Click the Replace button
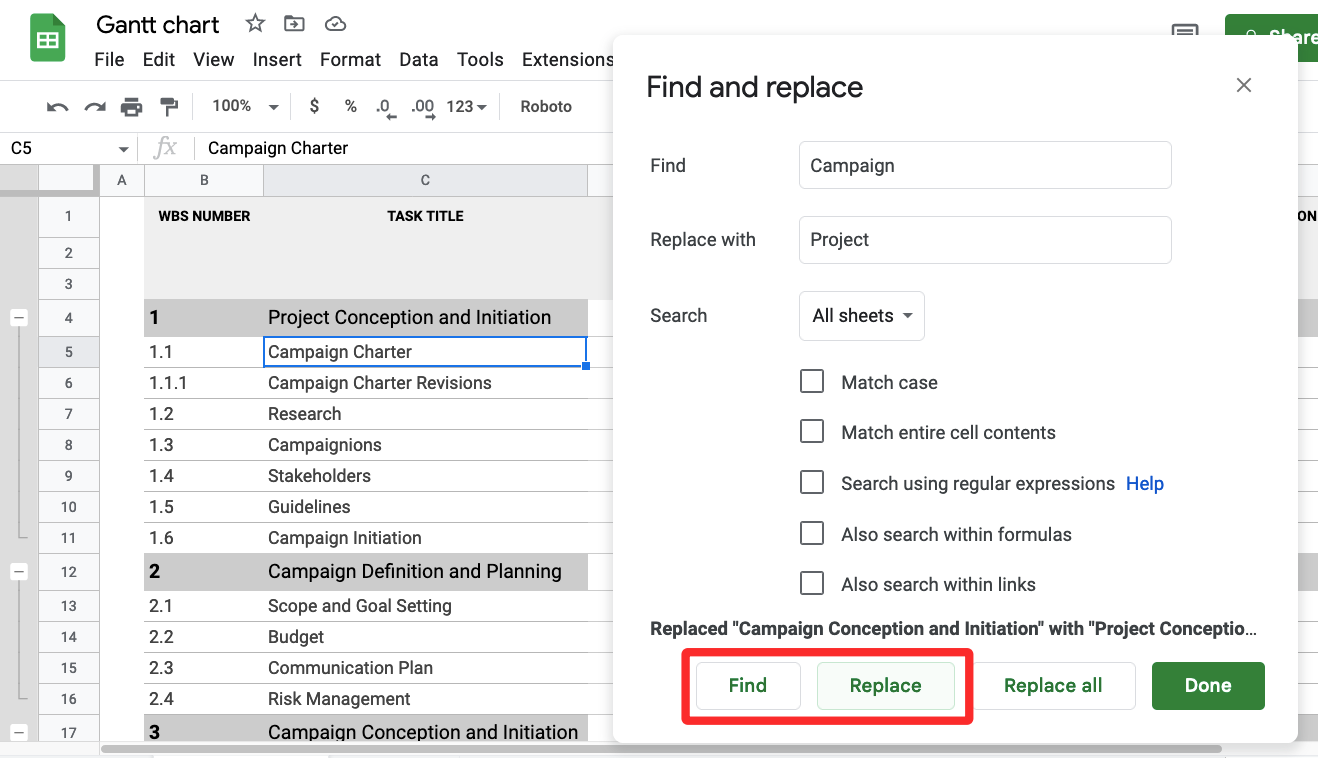This screenshot has height=758, width=1318. pos(886,686)
